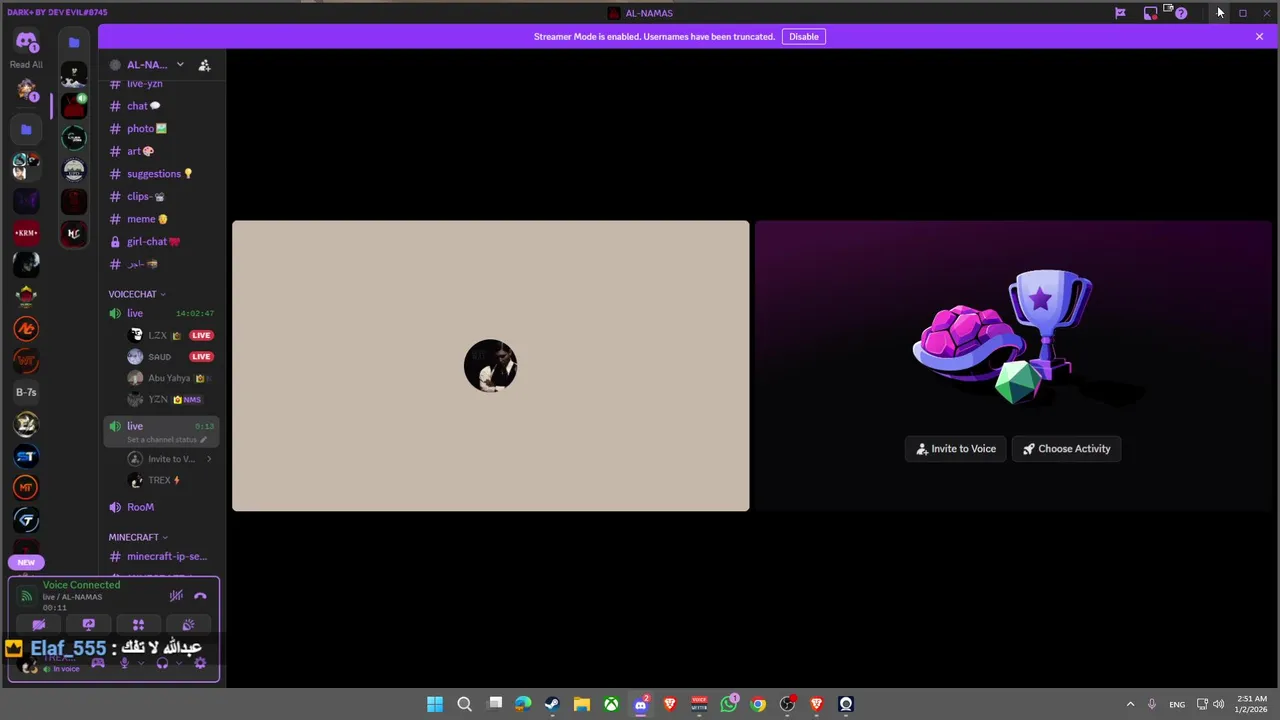The width and height of the screenshot is (1280, 720).
Task: Click Invite to Voice row in sidebar
Action: [173, 459]
